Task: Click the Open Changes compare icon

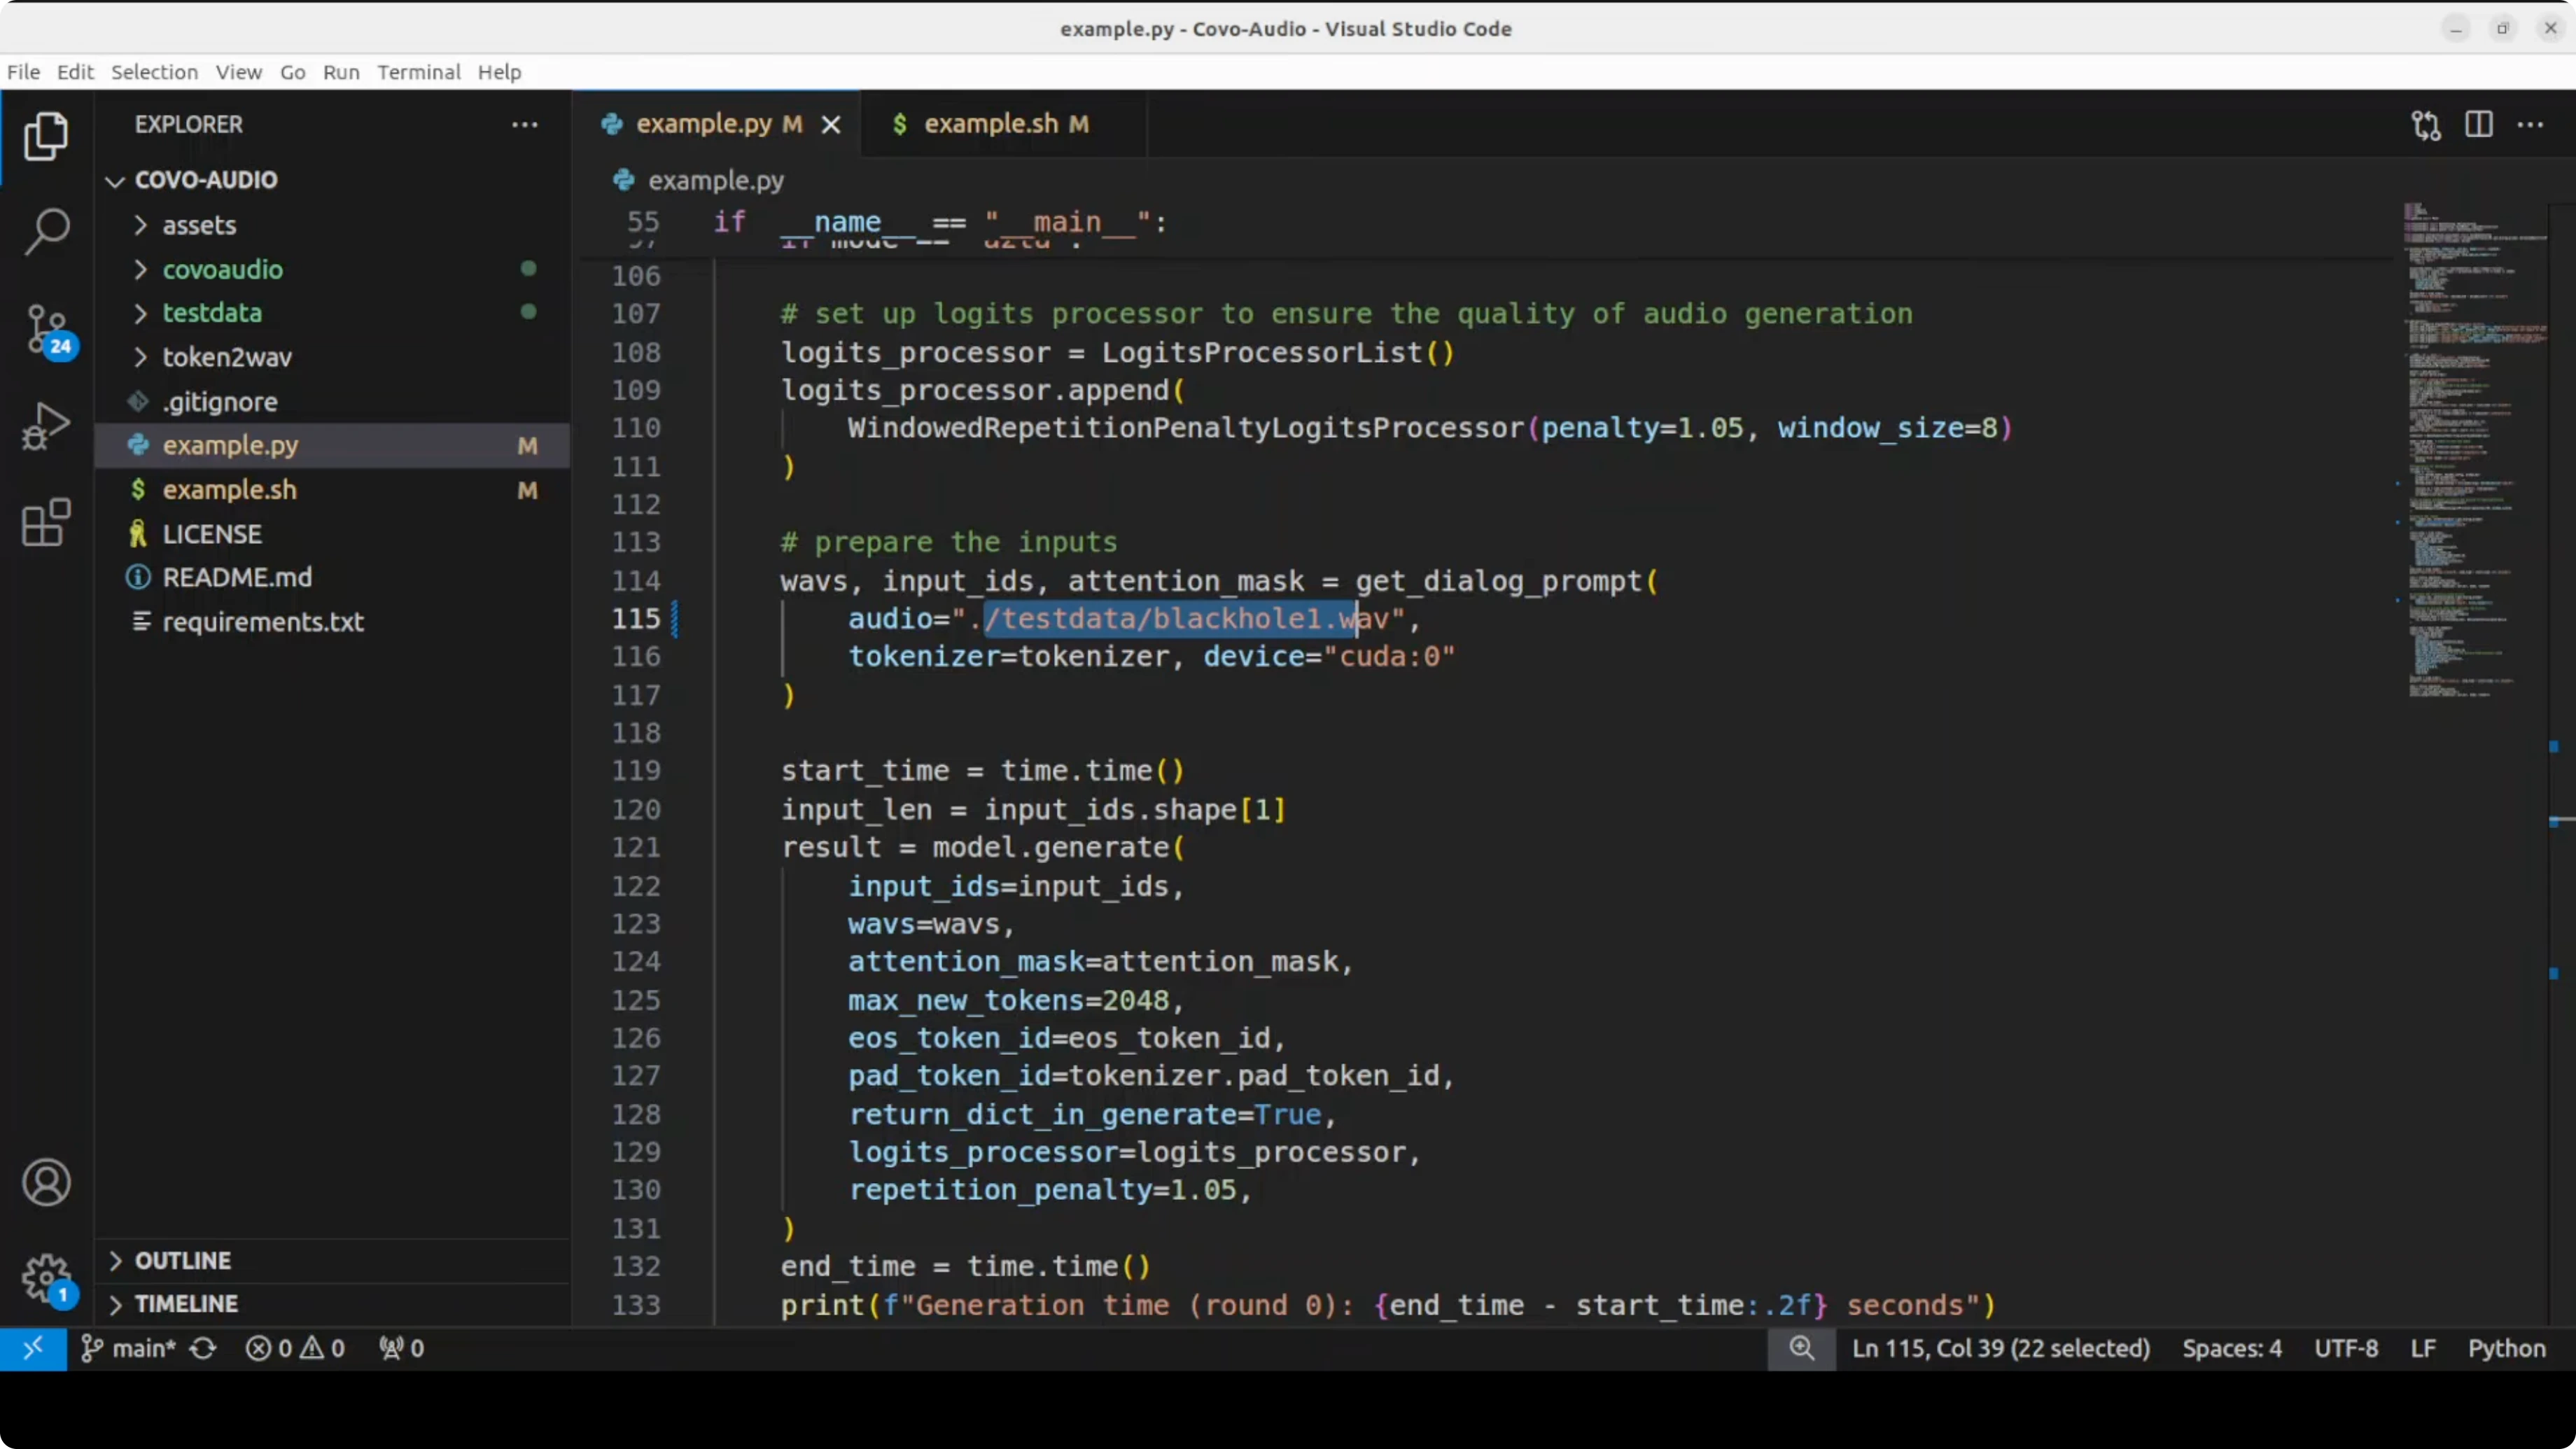Action: (x=2426, y=125)
